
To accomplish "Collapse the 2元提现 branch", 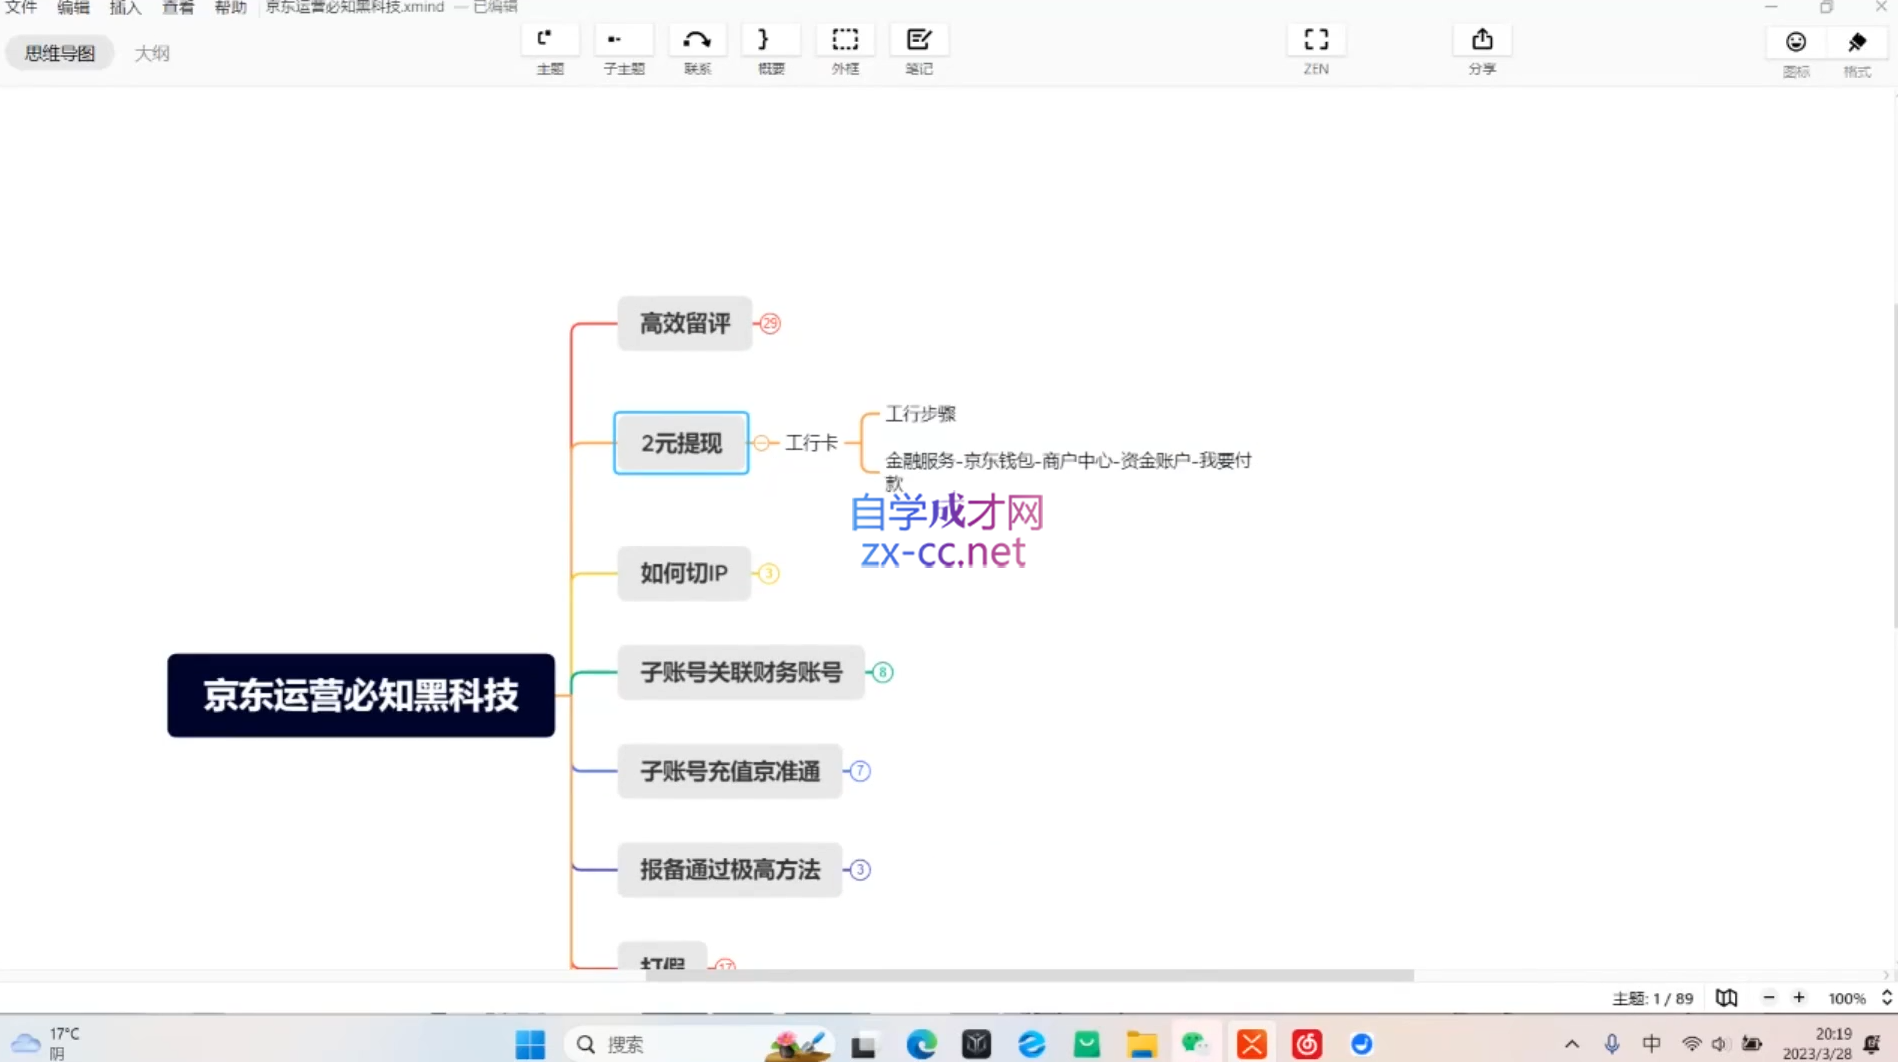I will (762, 443).
